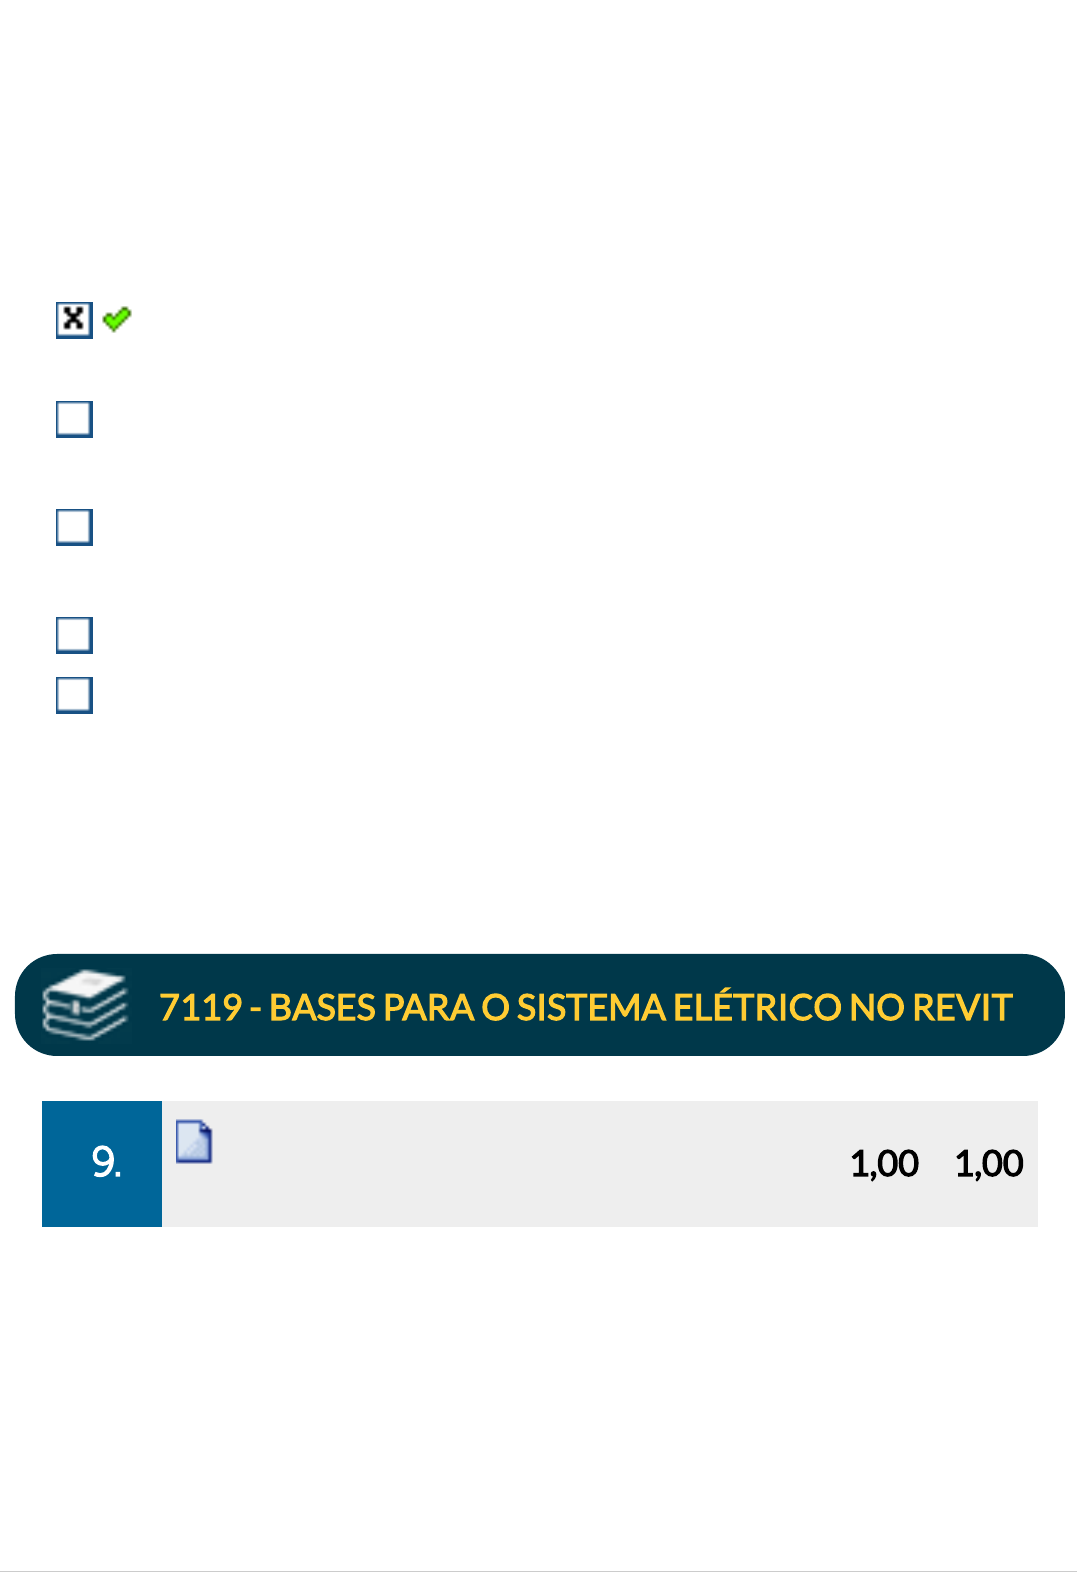Tick the first empty checkbox under the marked one
Image resolution: width=1078 pixels, height=1572 pixels.
(74, 419)
